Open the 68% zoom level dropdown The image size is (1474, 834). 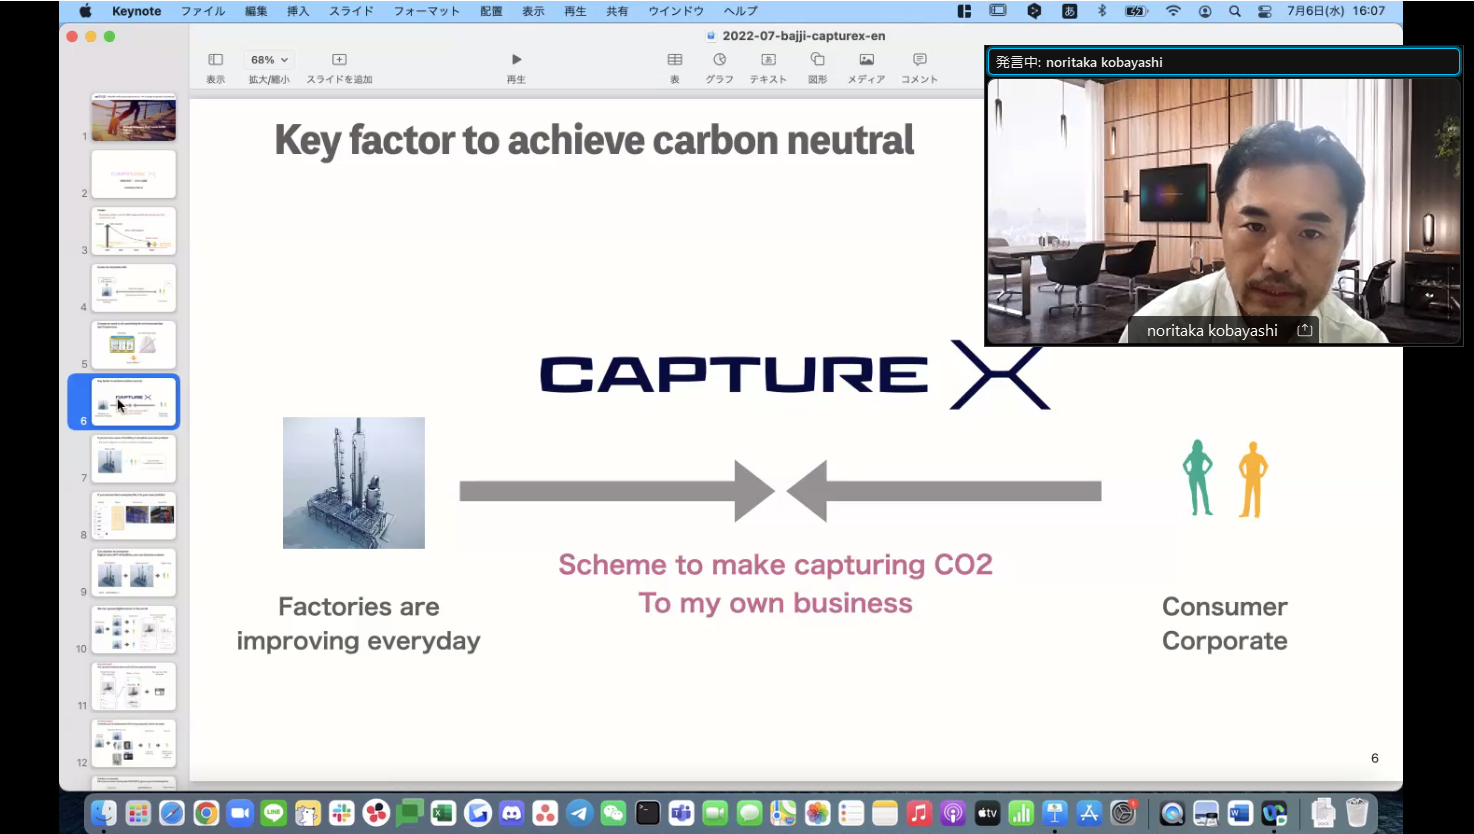269,60
